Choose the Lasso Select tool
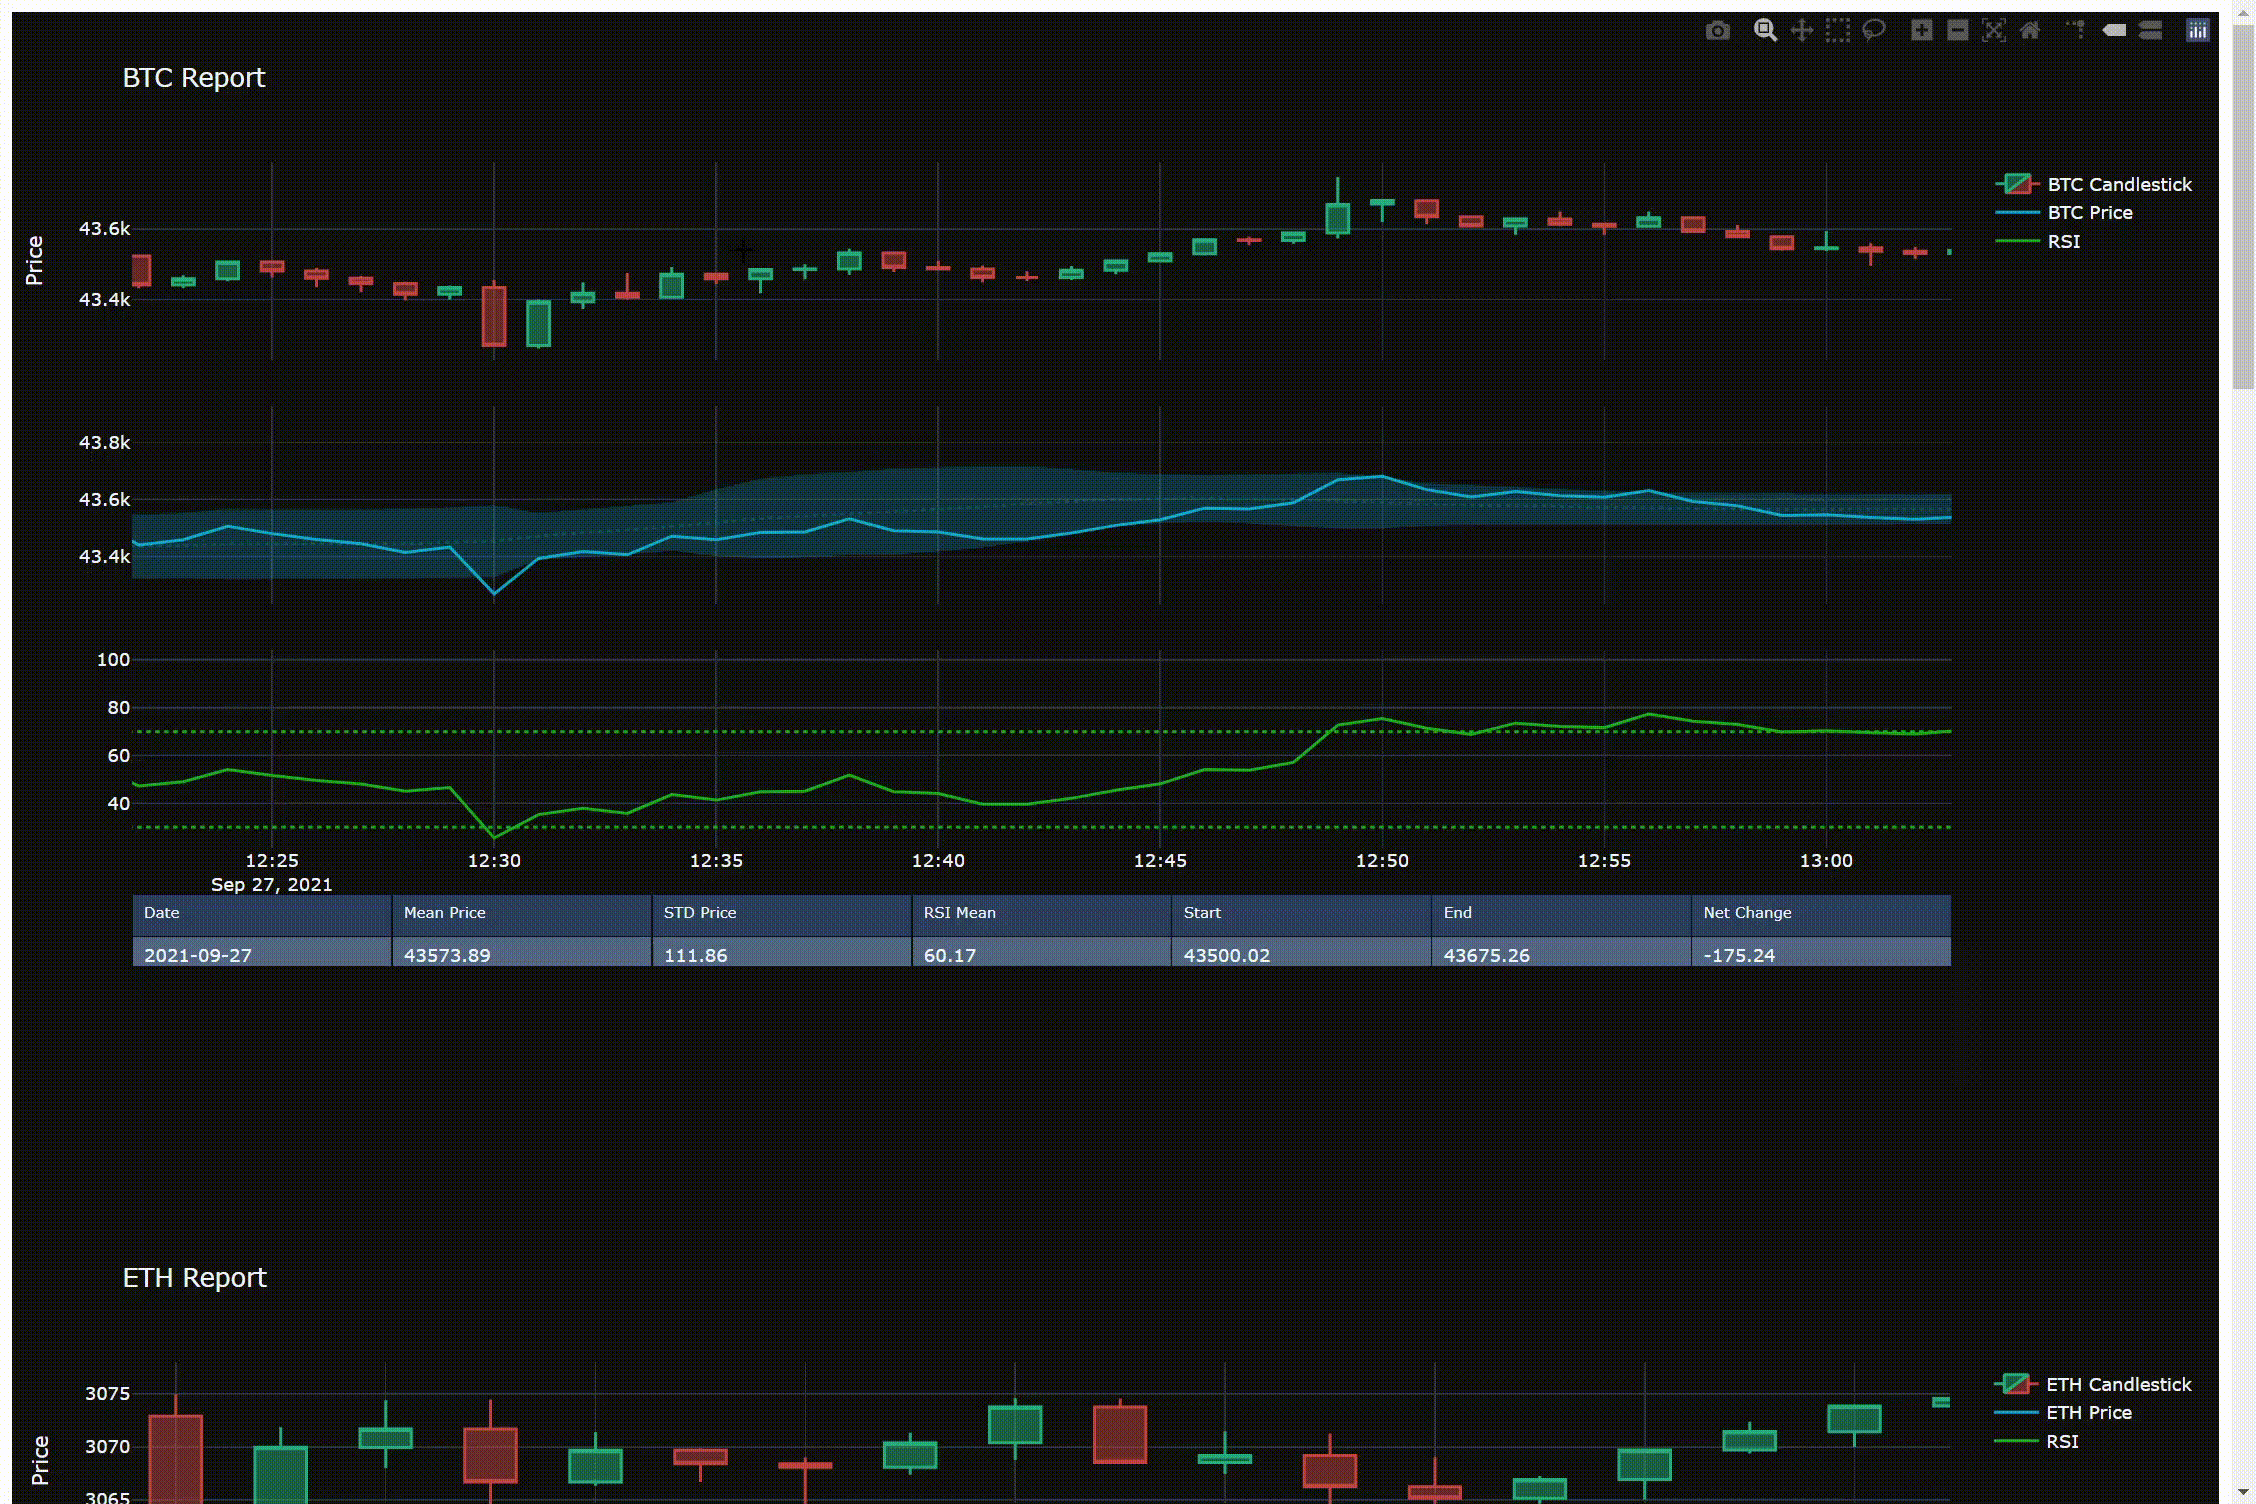This screenshot has width=2256, height=1504. pos(1873,31)
